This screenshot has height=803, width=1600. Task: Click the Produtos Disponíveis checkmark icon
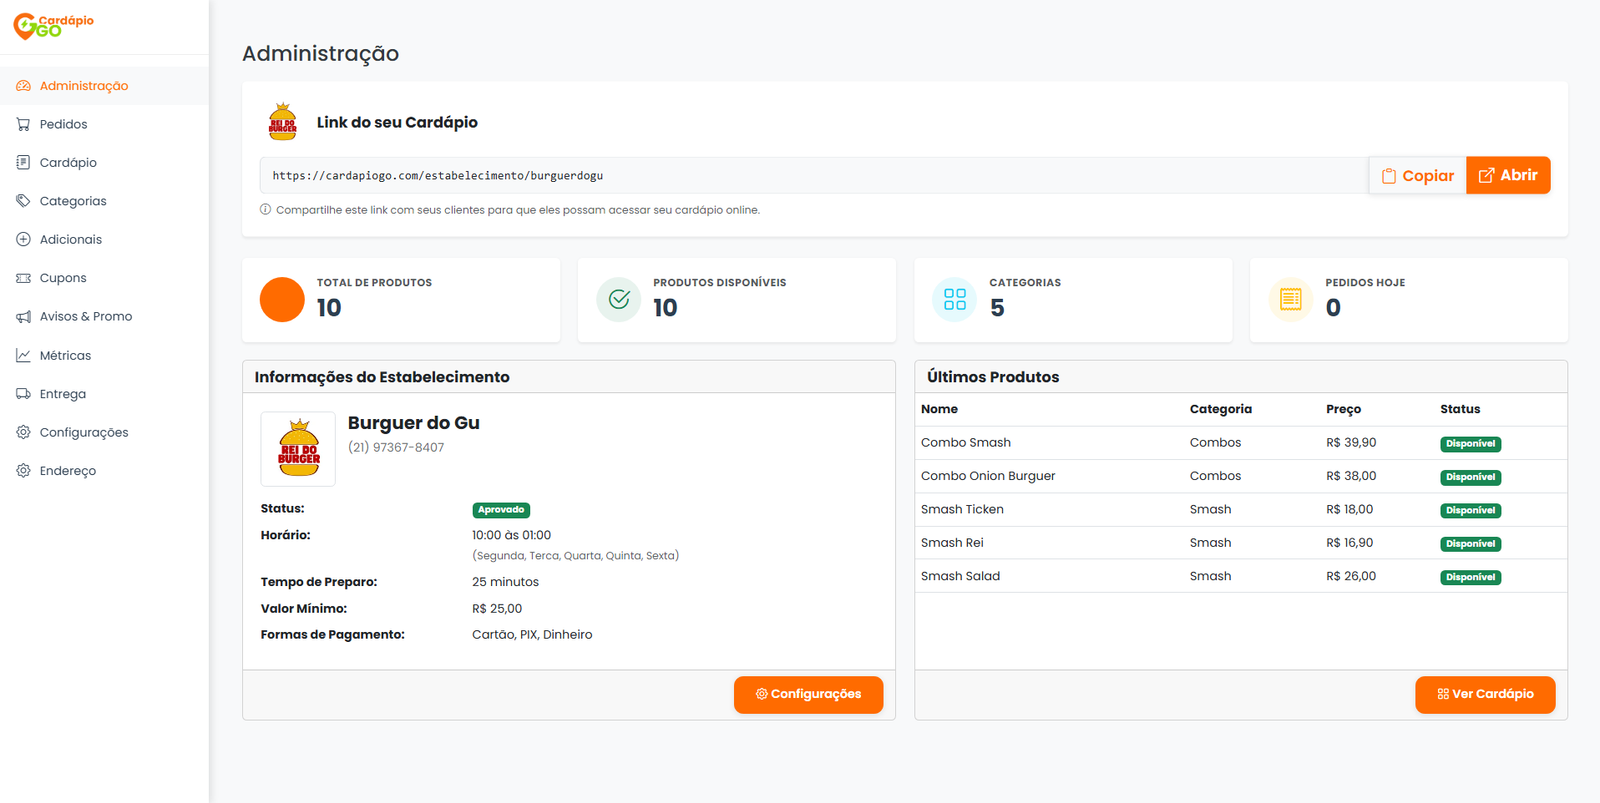coord(619,299)
